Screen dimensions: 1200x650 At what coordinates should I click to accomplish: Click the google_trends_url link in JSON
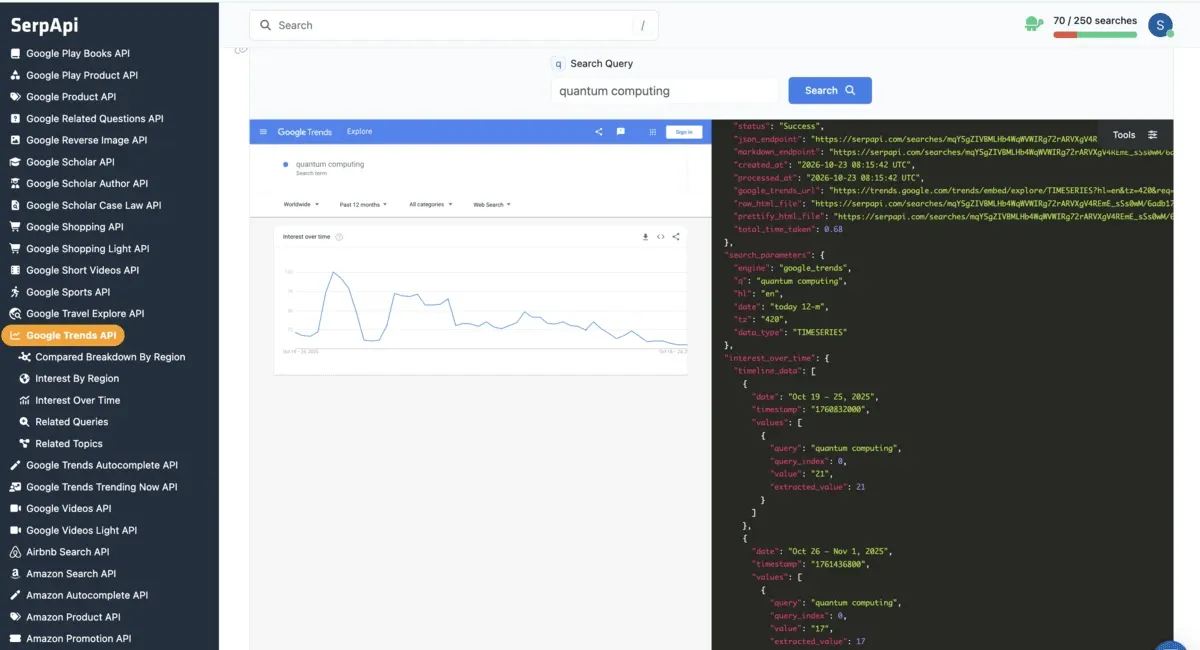(1003, 190)
